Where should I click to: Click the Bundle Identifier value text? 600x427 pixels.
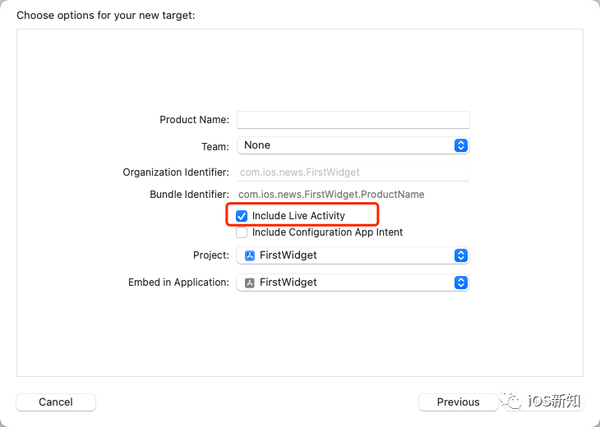click(331, 194)
